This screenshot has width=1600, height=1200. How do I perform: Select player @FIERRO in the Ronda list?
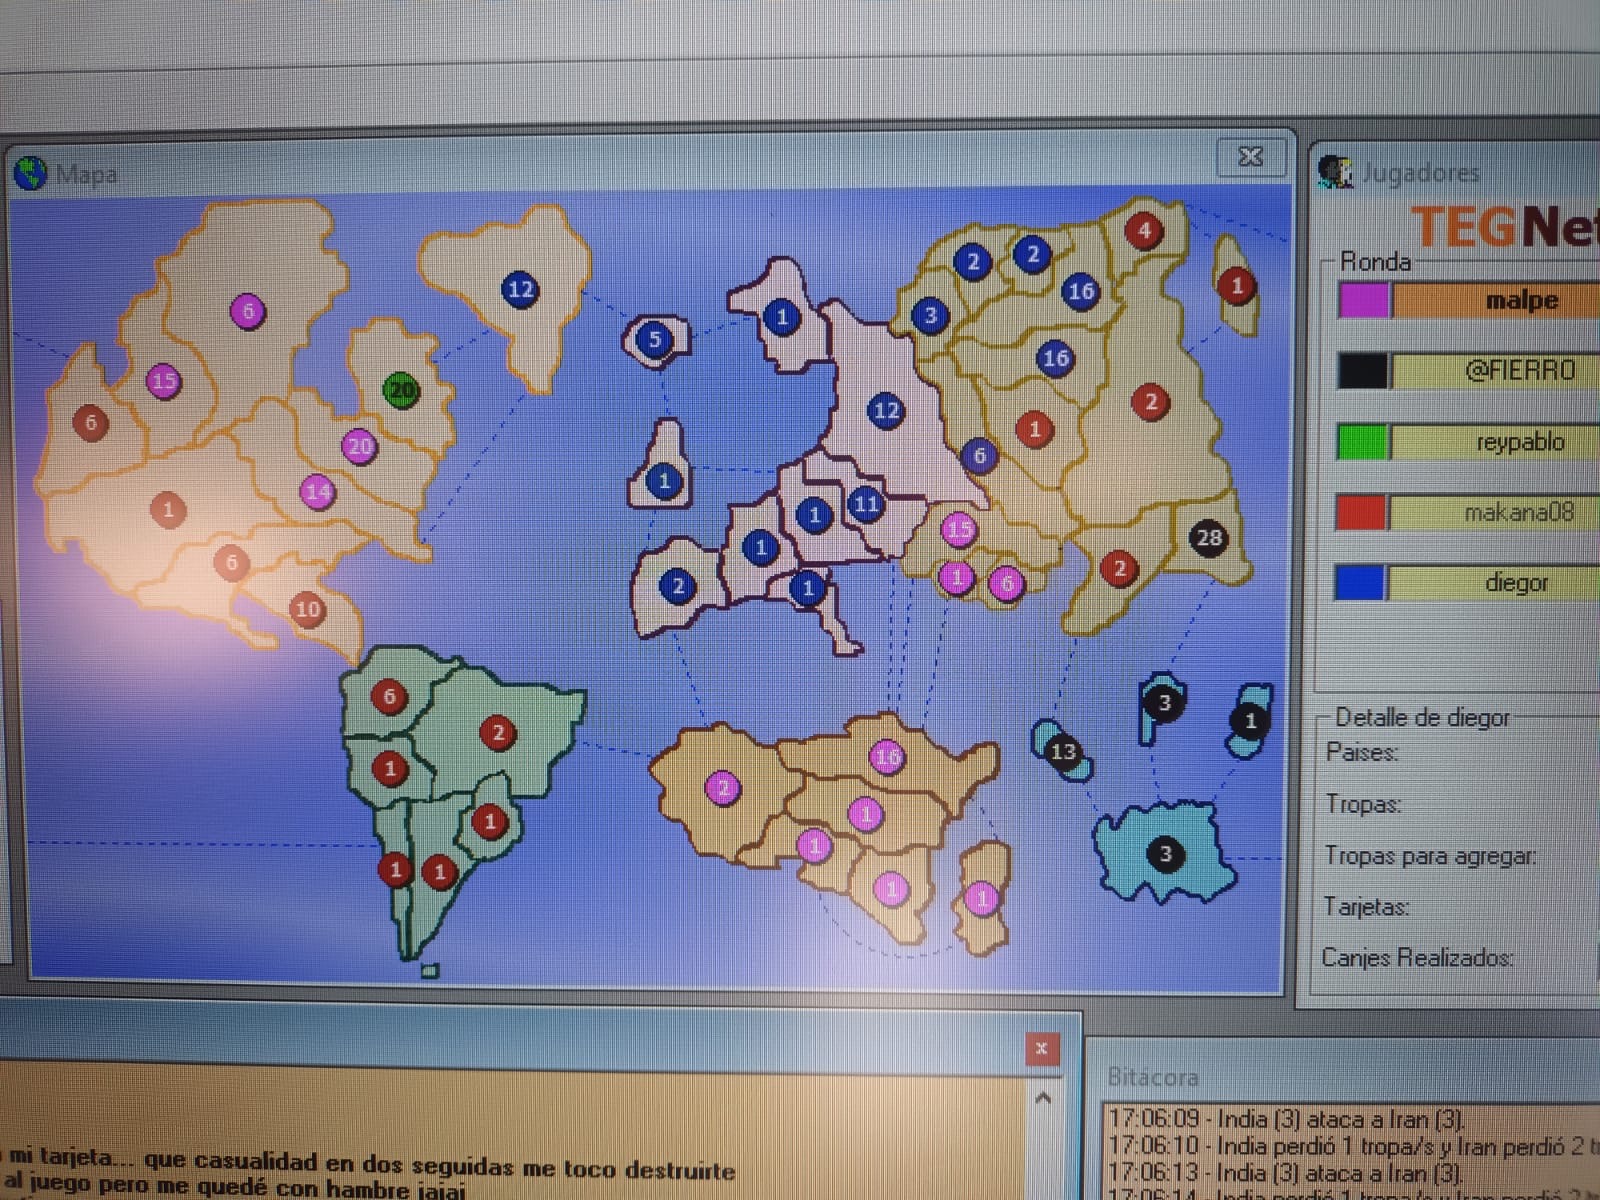1520,371
